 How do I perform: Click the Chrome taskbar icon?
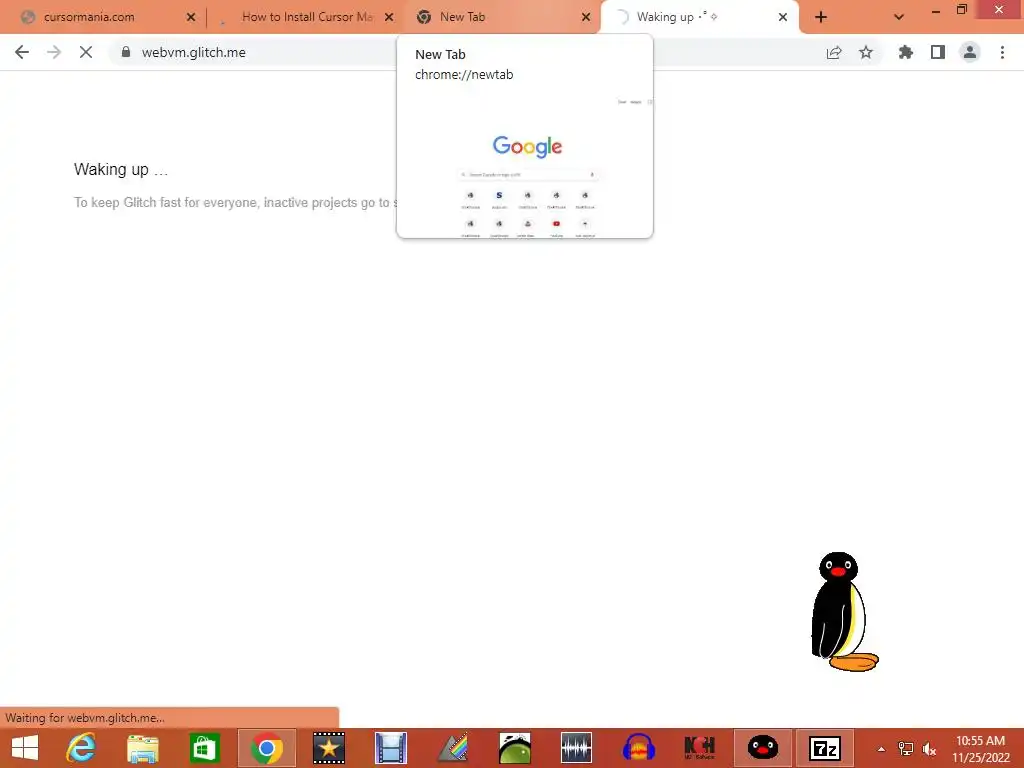[266, 748]
